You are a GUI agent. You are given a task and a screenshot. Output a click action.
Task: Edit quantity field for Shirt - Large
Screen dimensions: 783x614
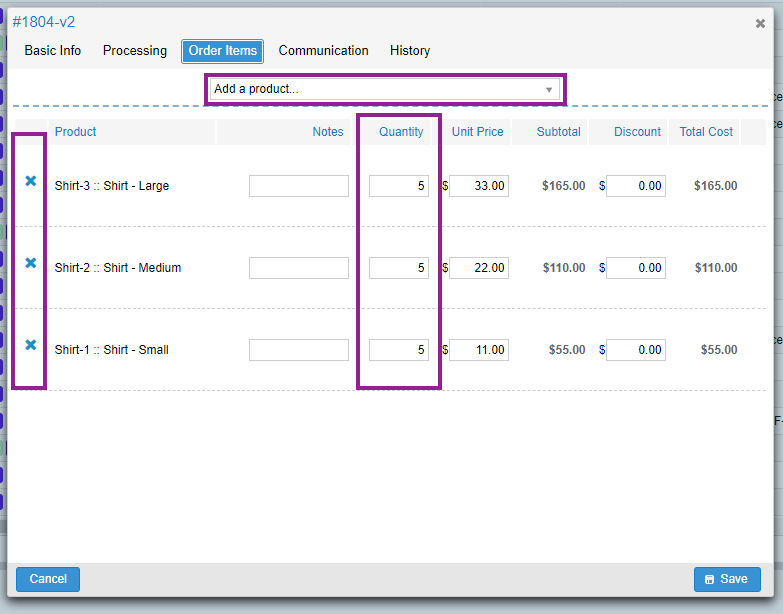click(398, 186)
